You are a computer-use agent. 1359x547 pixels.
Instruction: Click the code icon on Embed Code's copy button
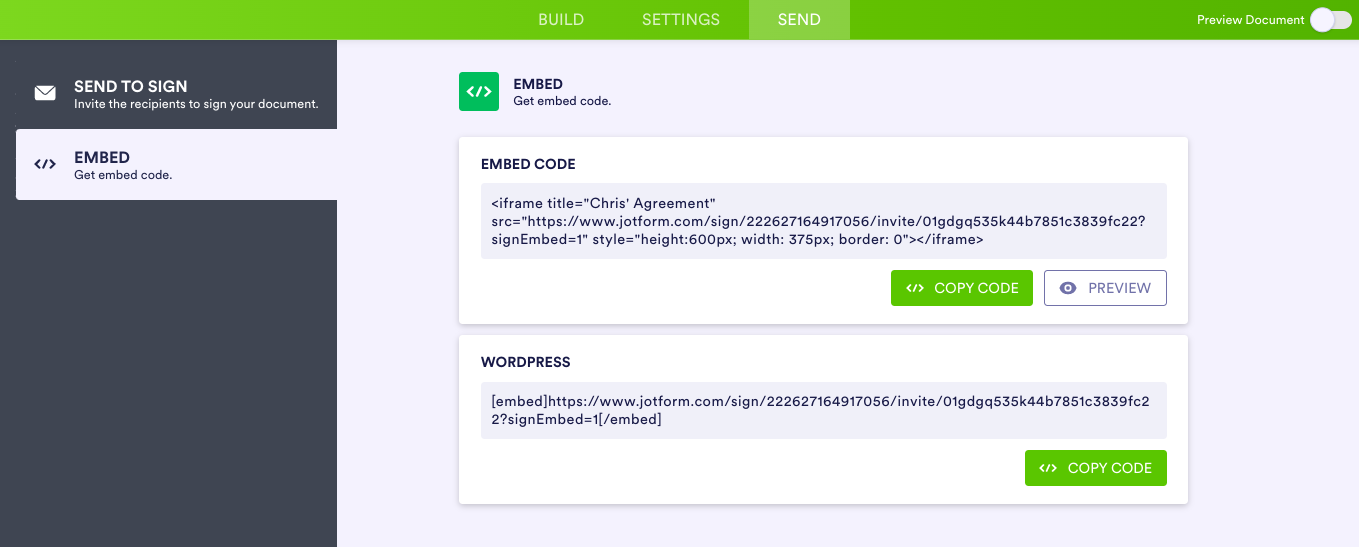915,288
